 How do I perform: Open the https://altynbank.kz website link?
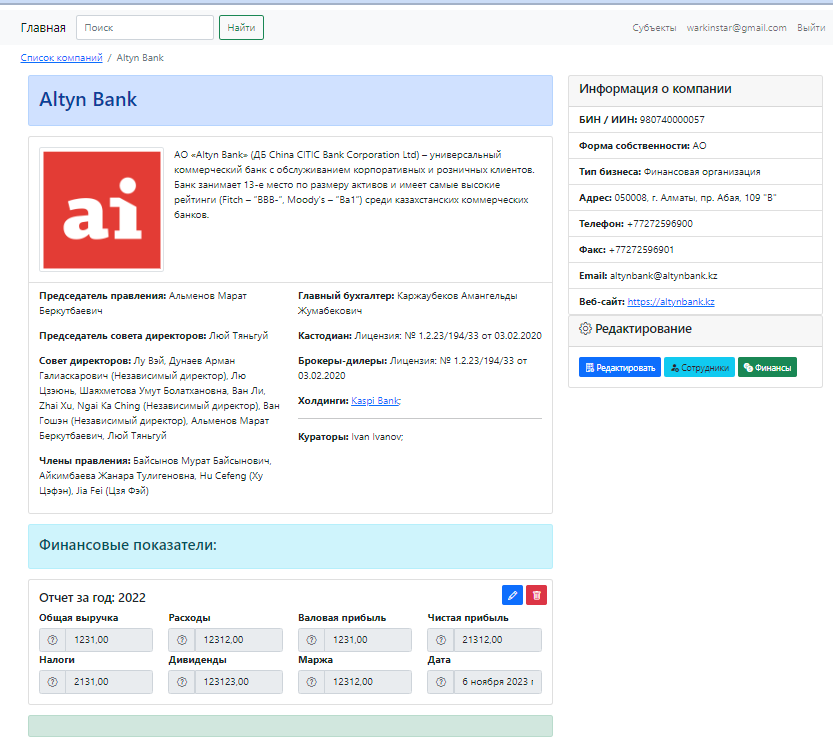[x=671, y=301]
